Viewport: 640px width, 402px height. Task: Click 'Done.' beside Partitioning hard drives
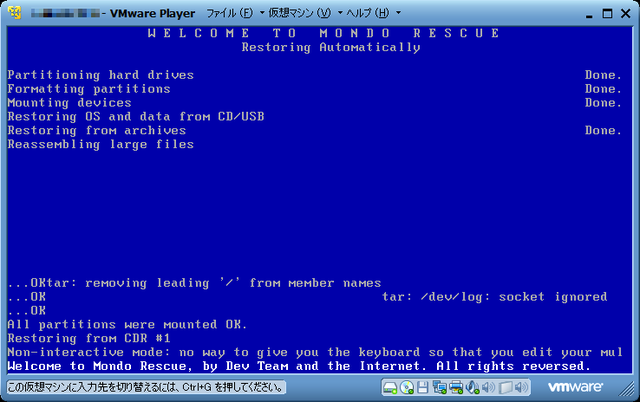point(603,75)
